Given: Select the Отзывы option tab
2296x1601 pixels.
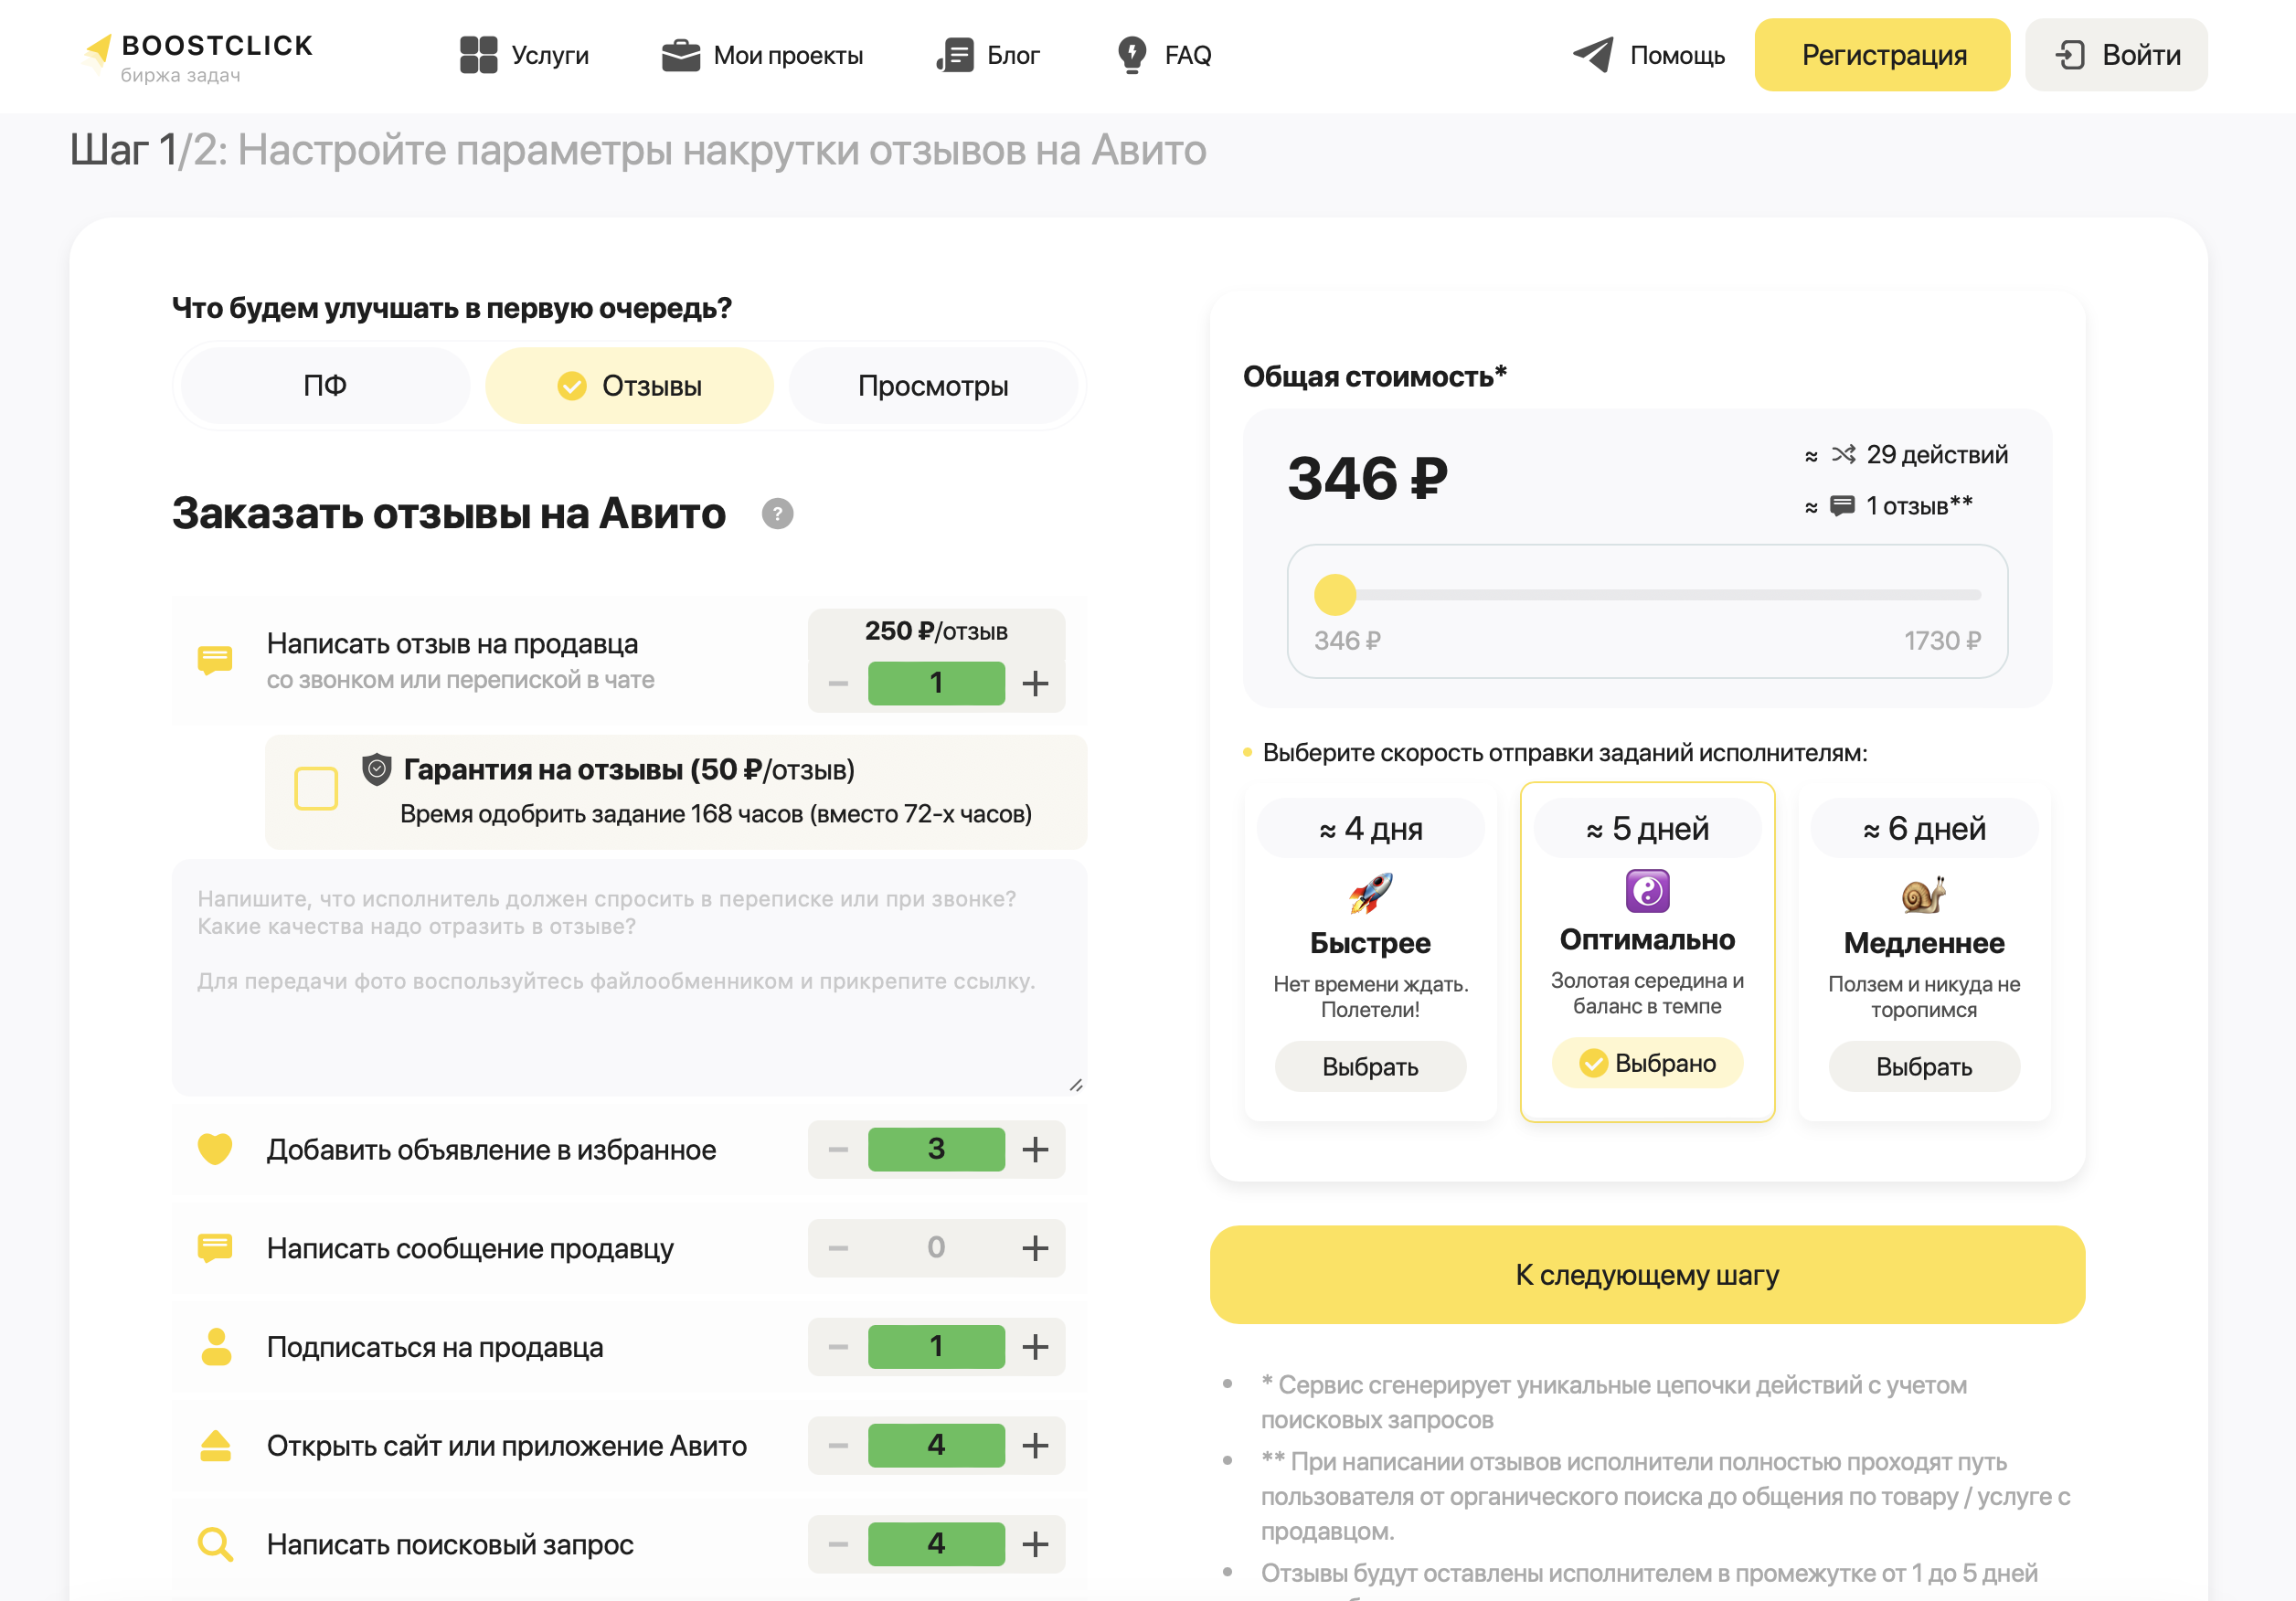Looking at the screenshot, I should click(630, 386).
